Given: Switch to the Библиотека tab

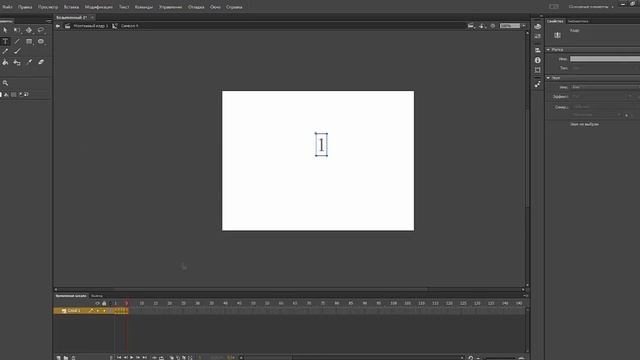Looking at the screenshot, I should pos(578,21).
